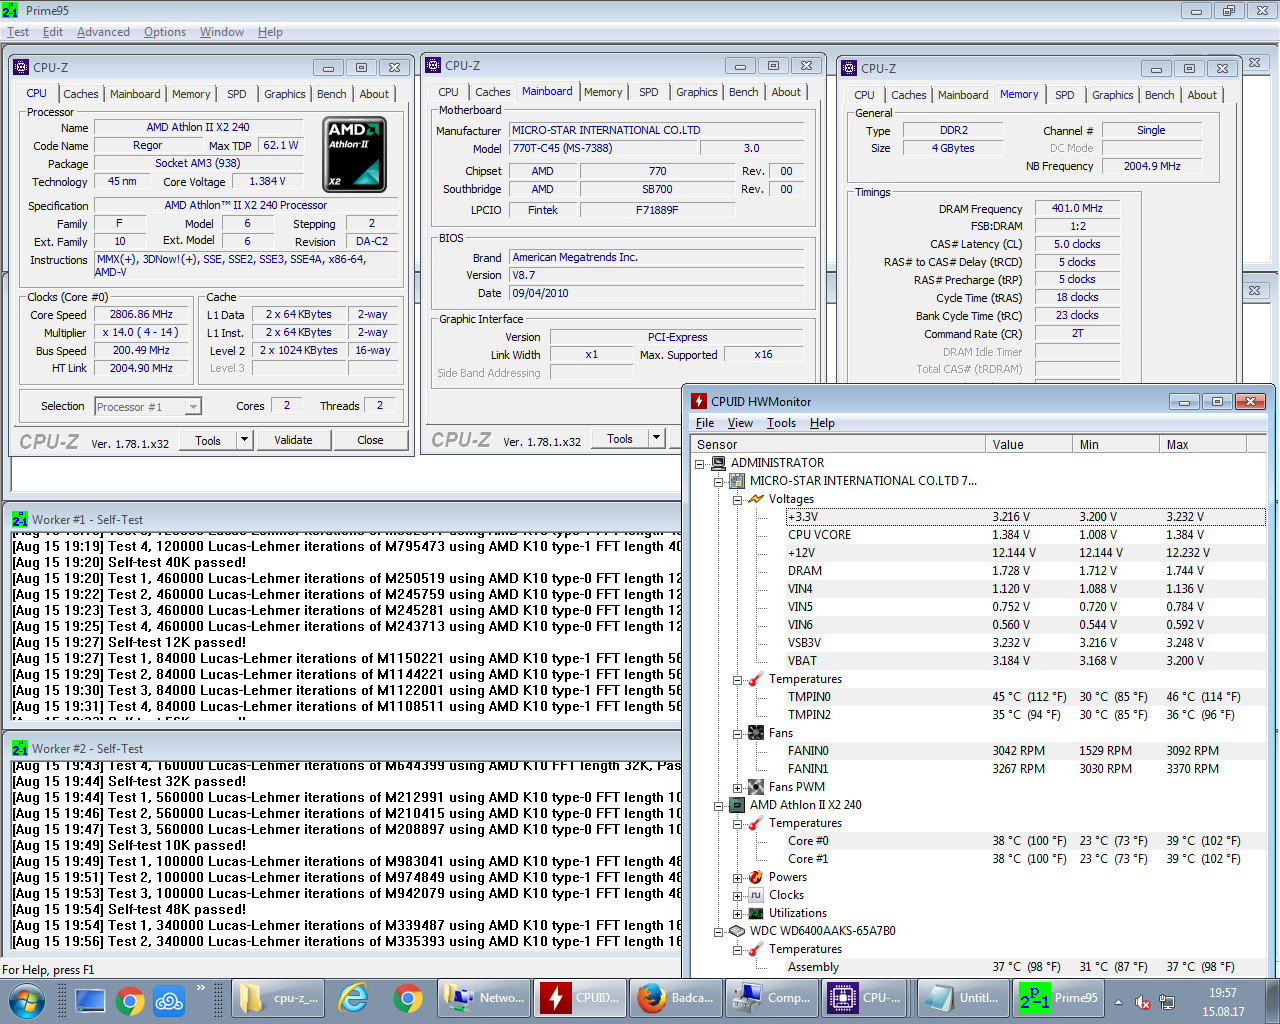
Task: Click the AMD Athlon II processor logo
Action: [x=355, y=155]
